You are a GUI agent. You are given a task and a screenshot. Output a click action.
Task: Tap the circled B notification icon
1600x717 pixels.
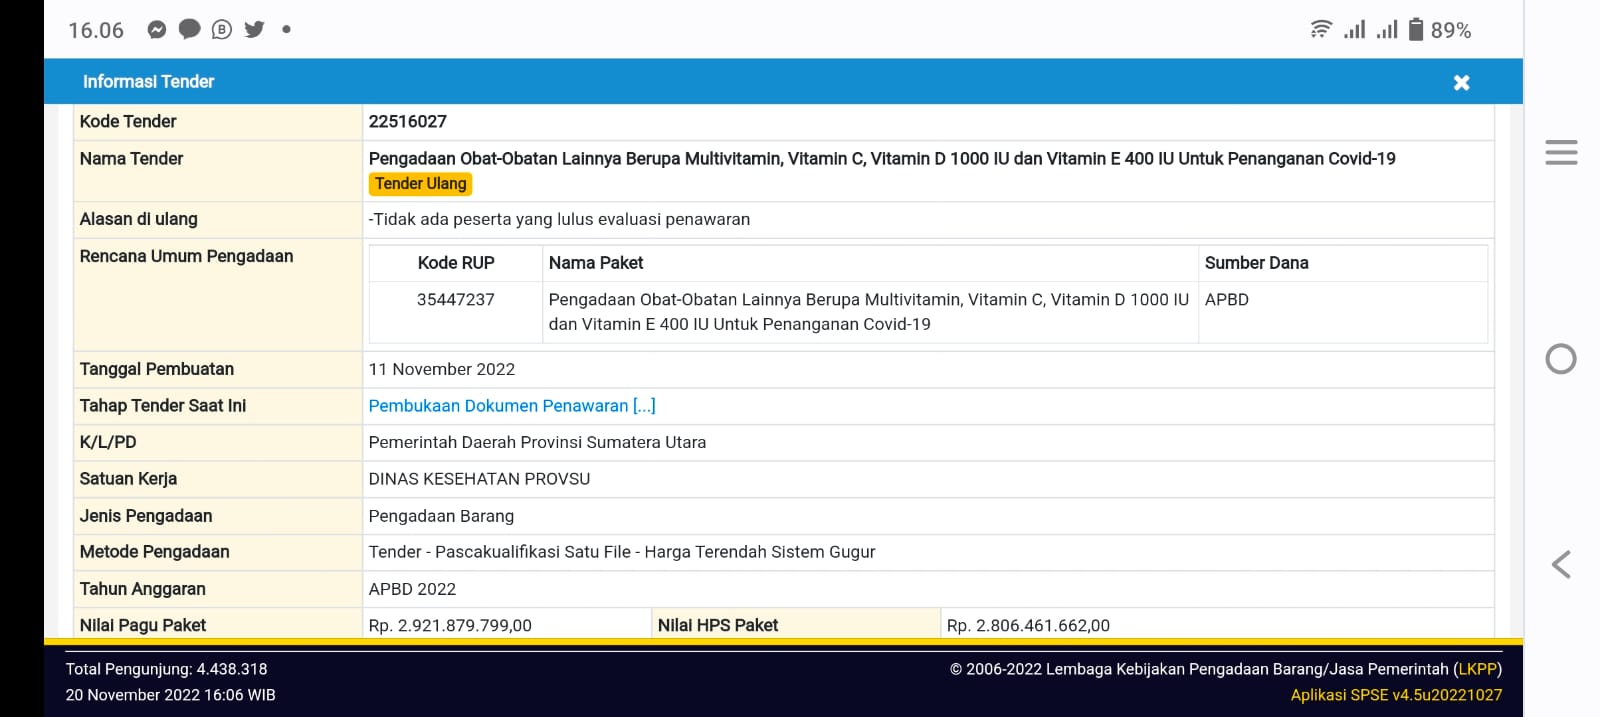222,30
